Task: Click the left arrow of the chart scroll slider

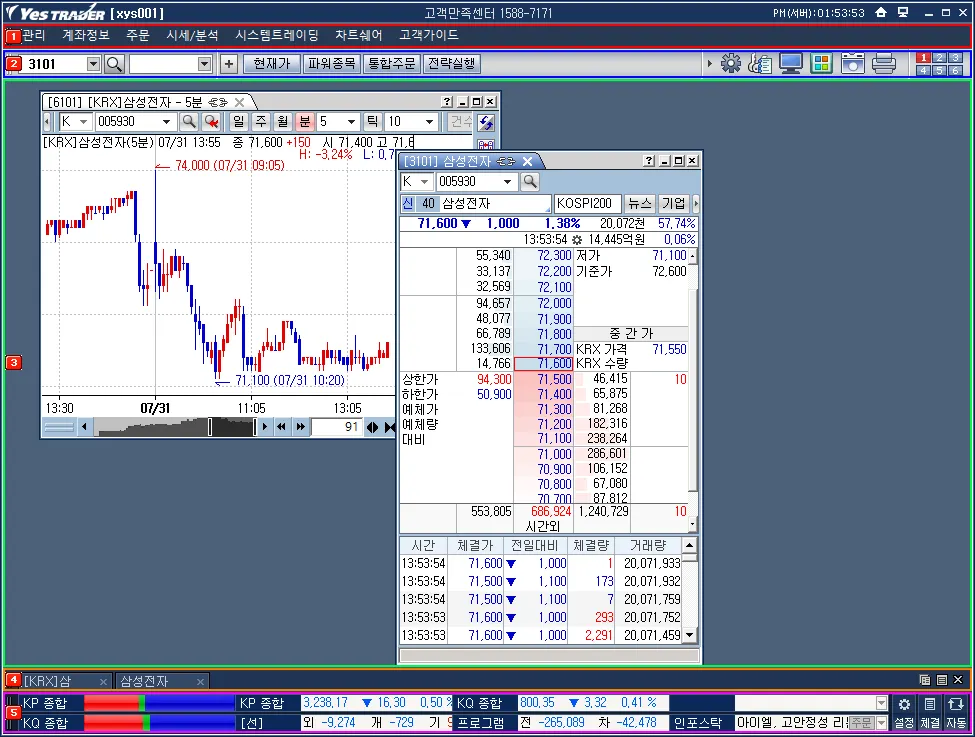Action: (x=85, y=427)
